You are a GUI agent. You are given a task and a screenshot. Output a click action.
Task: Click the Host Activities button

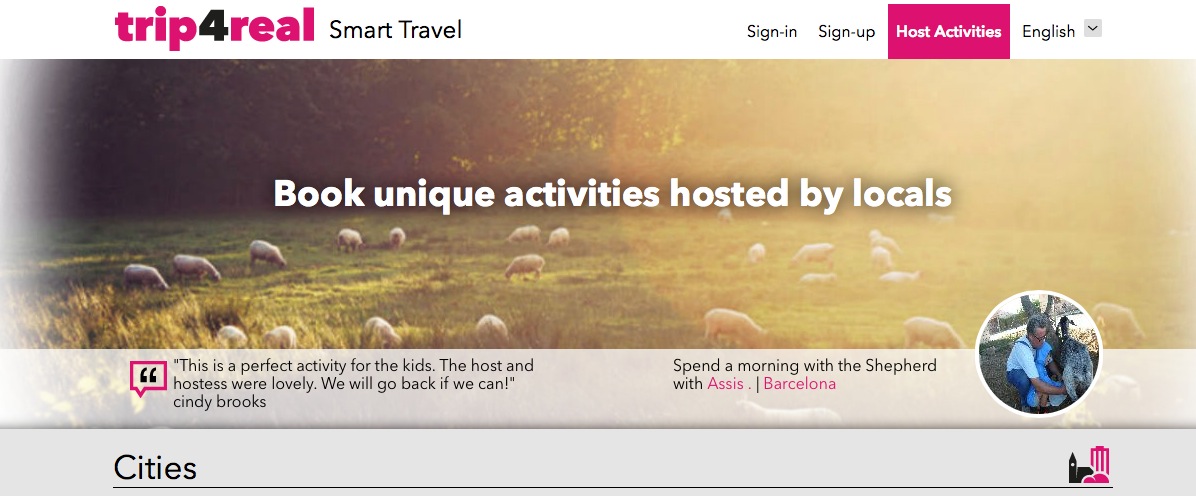tap(948, 31)
